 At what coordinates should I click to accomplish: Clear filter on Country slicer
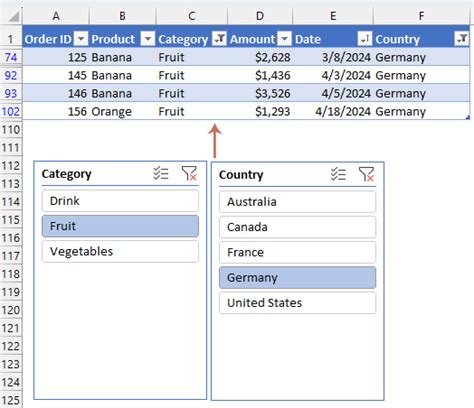click(366, 174)
